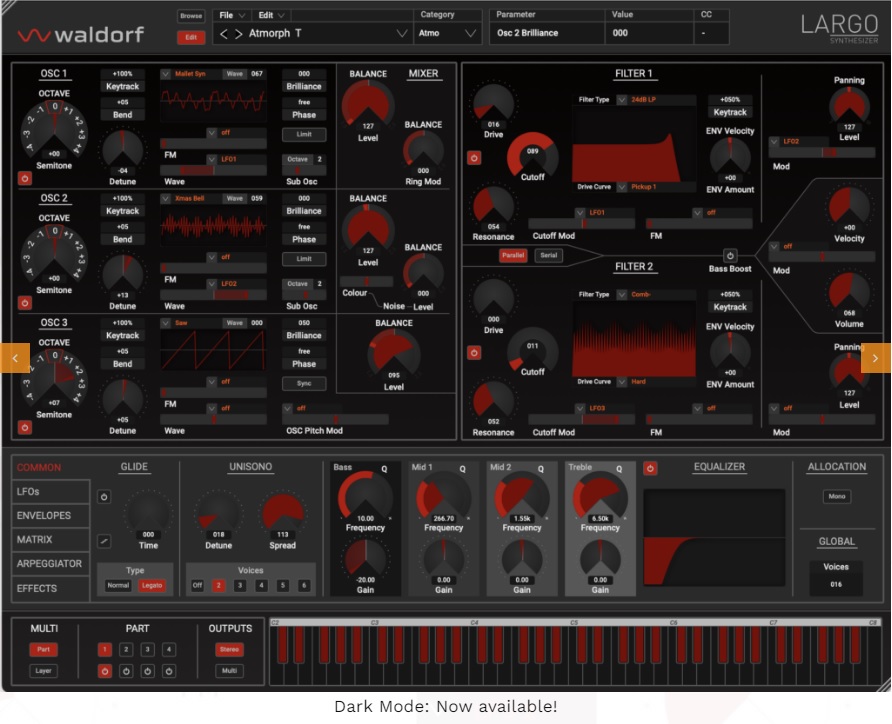The image size is (892, 724).
Task: Click the Volume knob
Action: 849,292
